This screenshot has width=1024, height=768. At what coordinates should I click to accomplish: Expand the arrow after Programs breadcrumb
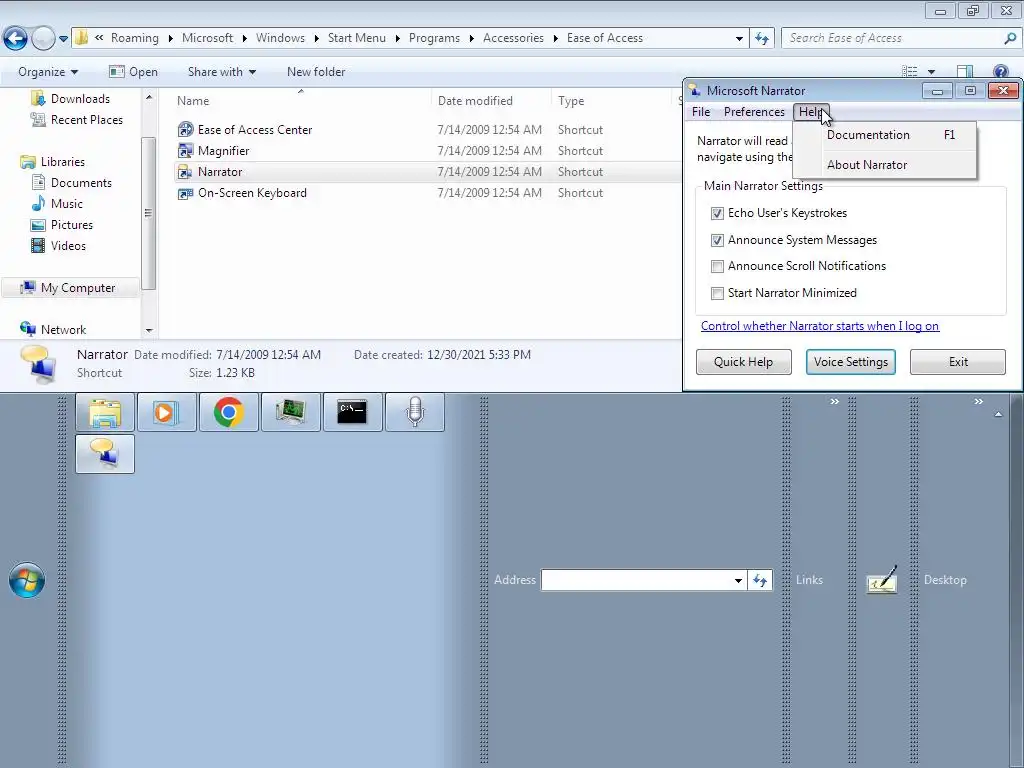pyautogui.click(x=472, y=39)
